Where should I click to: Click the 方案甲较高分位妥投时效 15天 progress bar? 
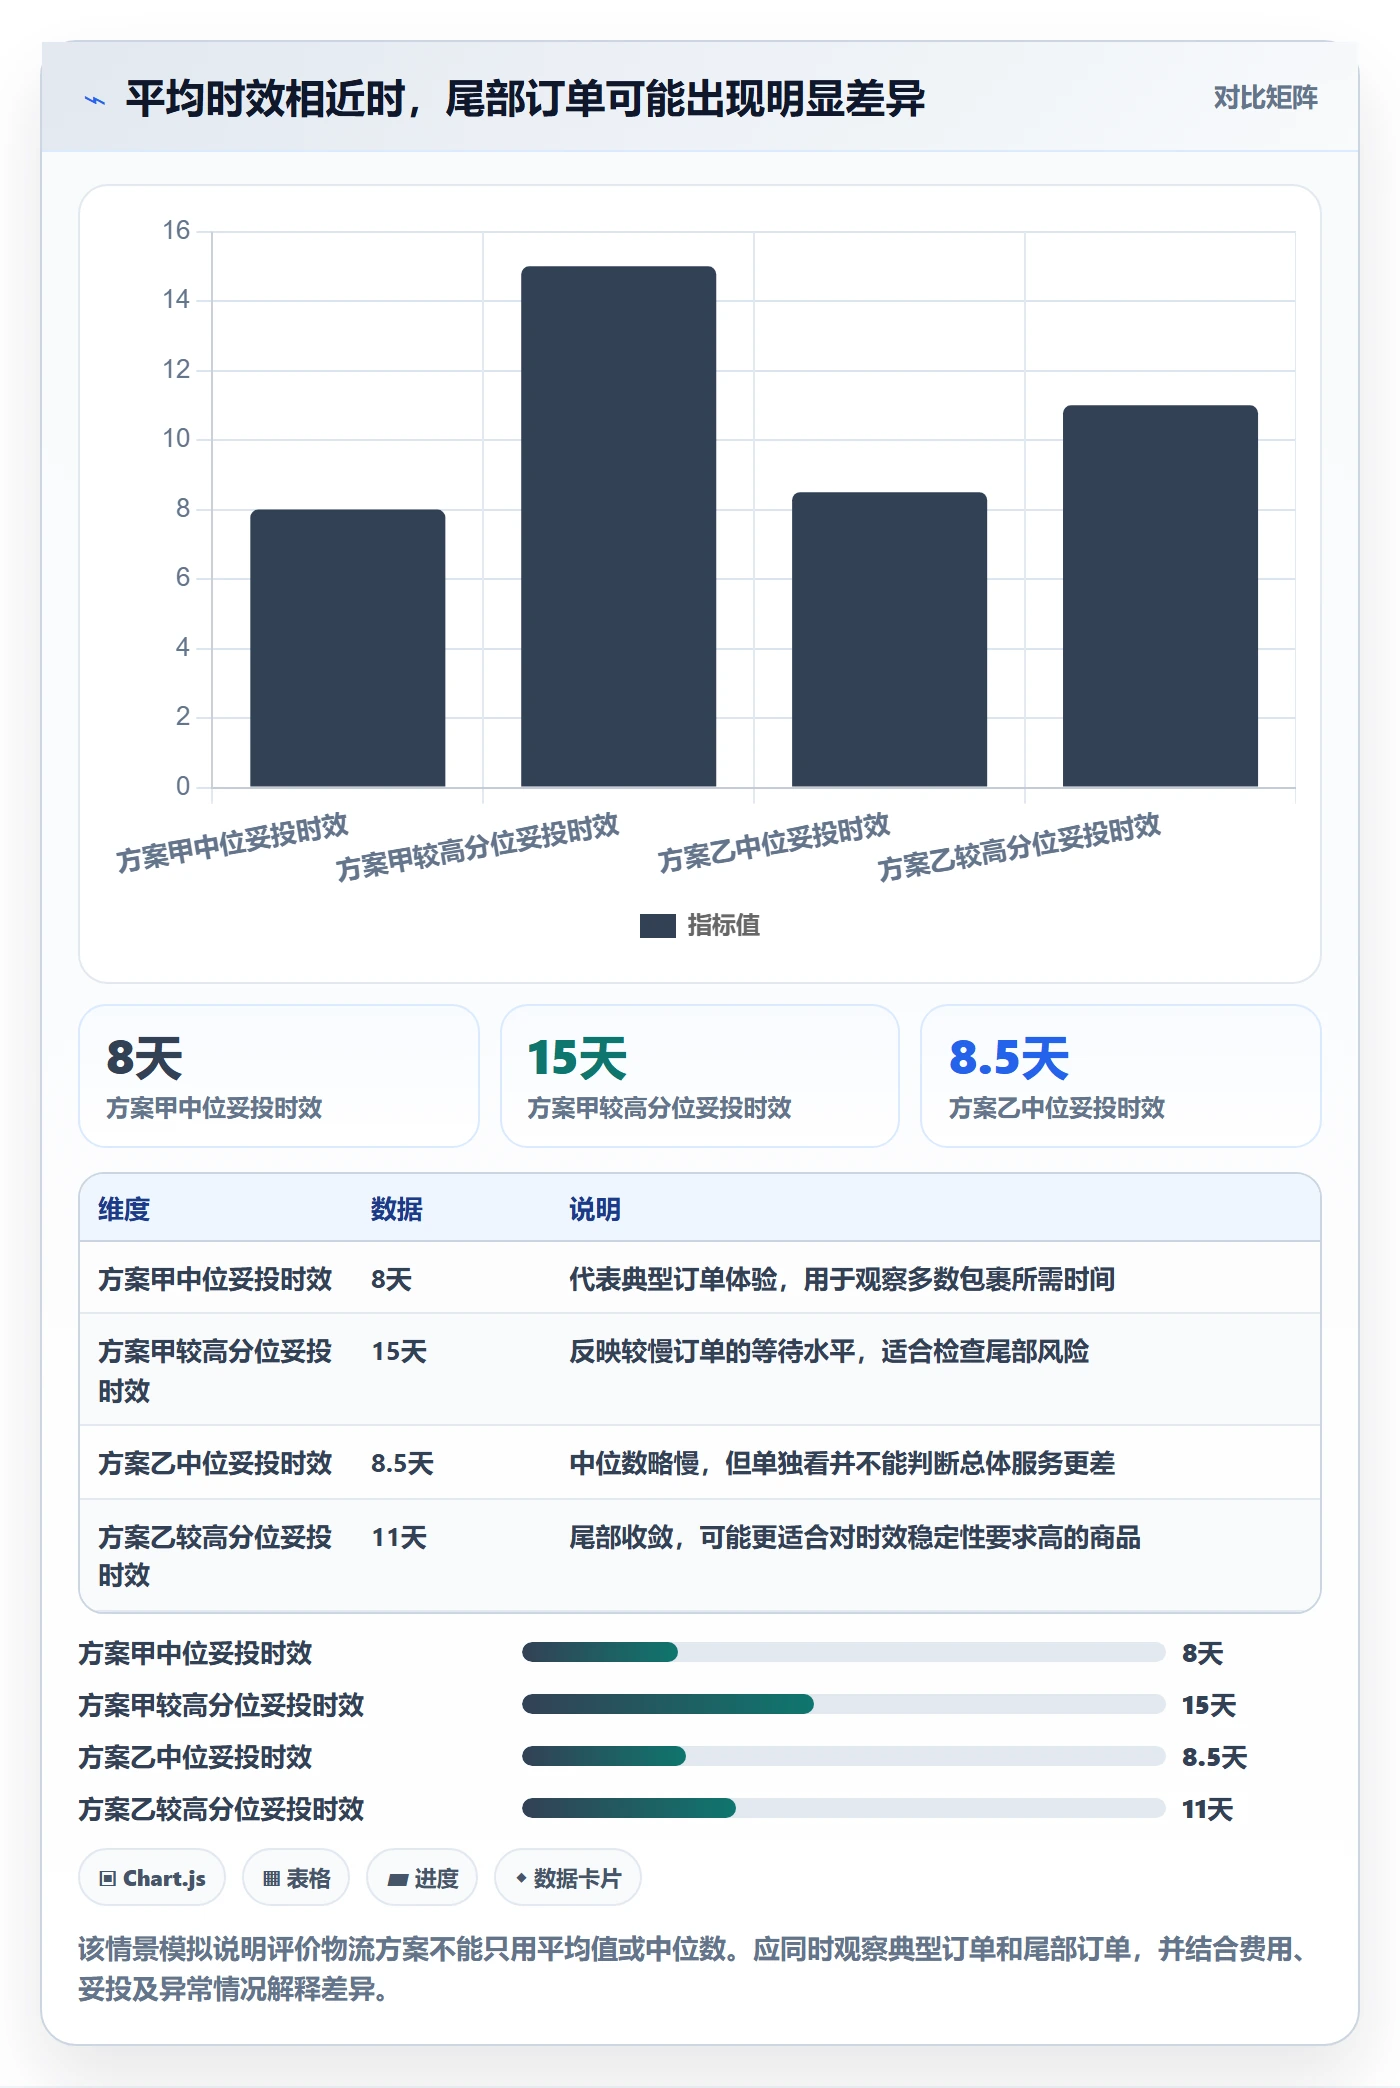(x=844, y=1704)
